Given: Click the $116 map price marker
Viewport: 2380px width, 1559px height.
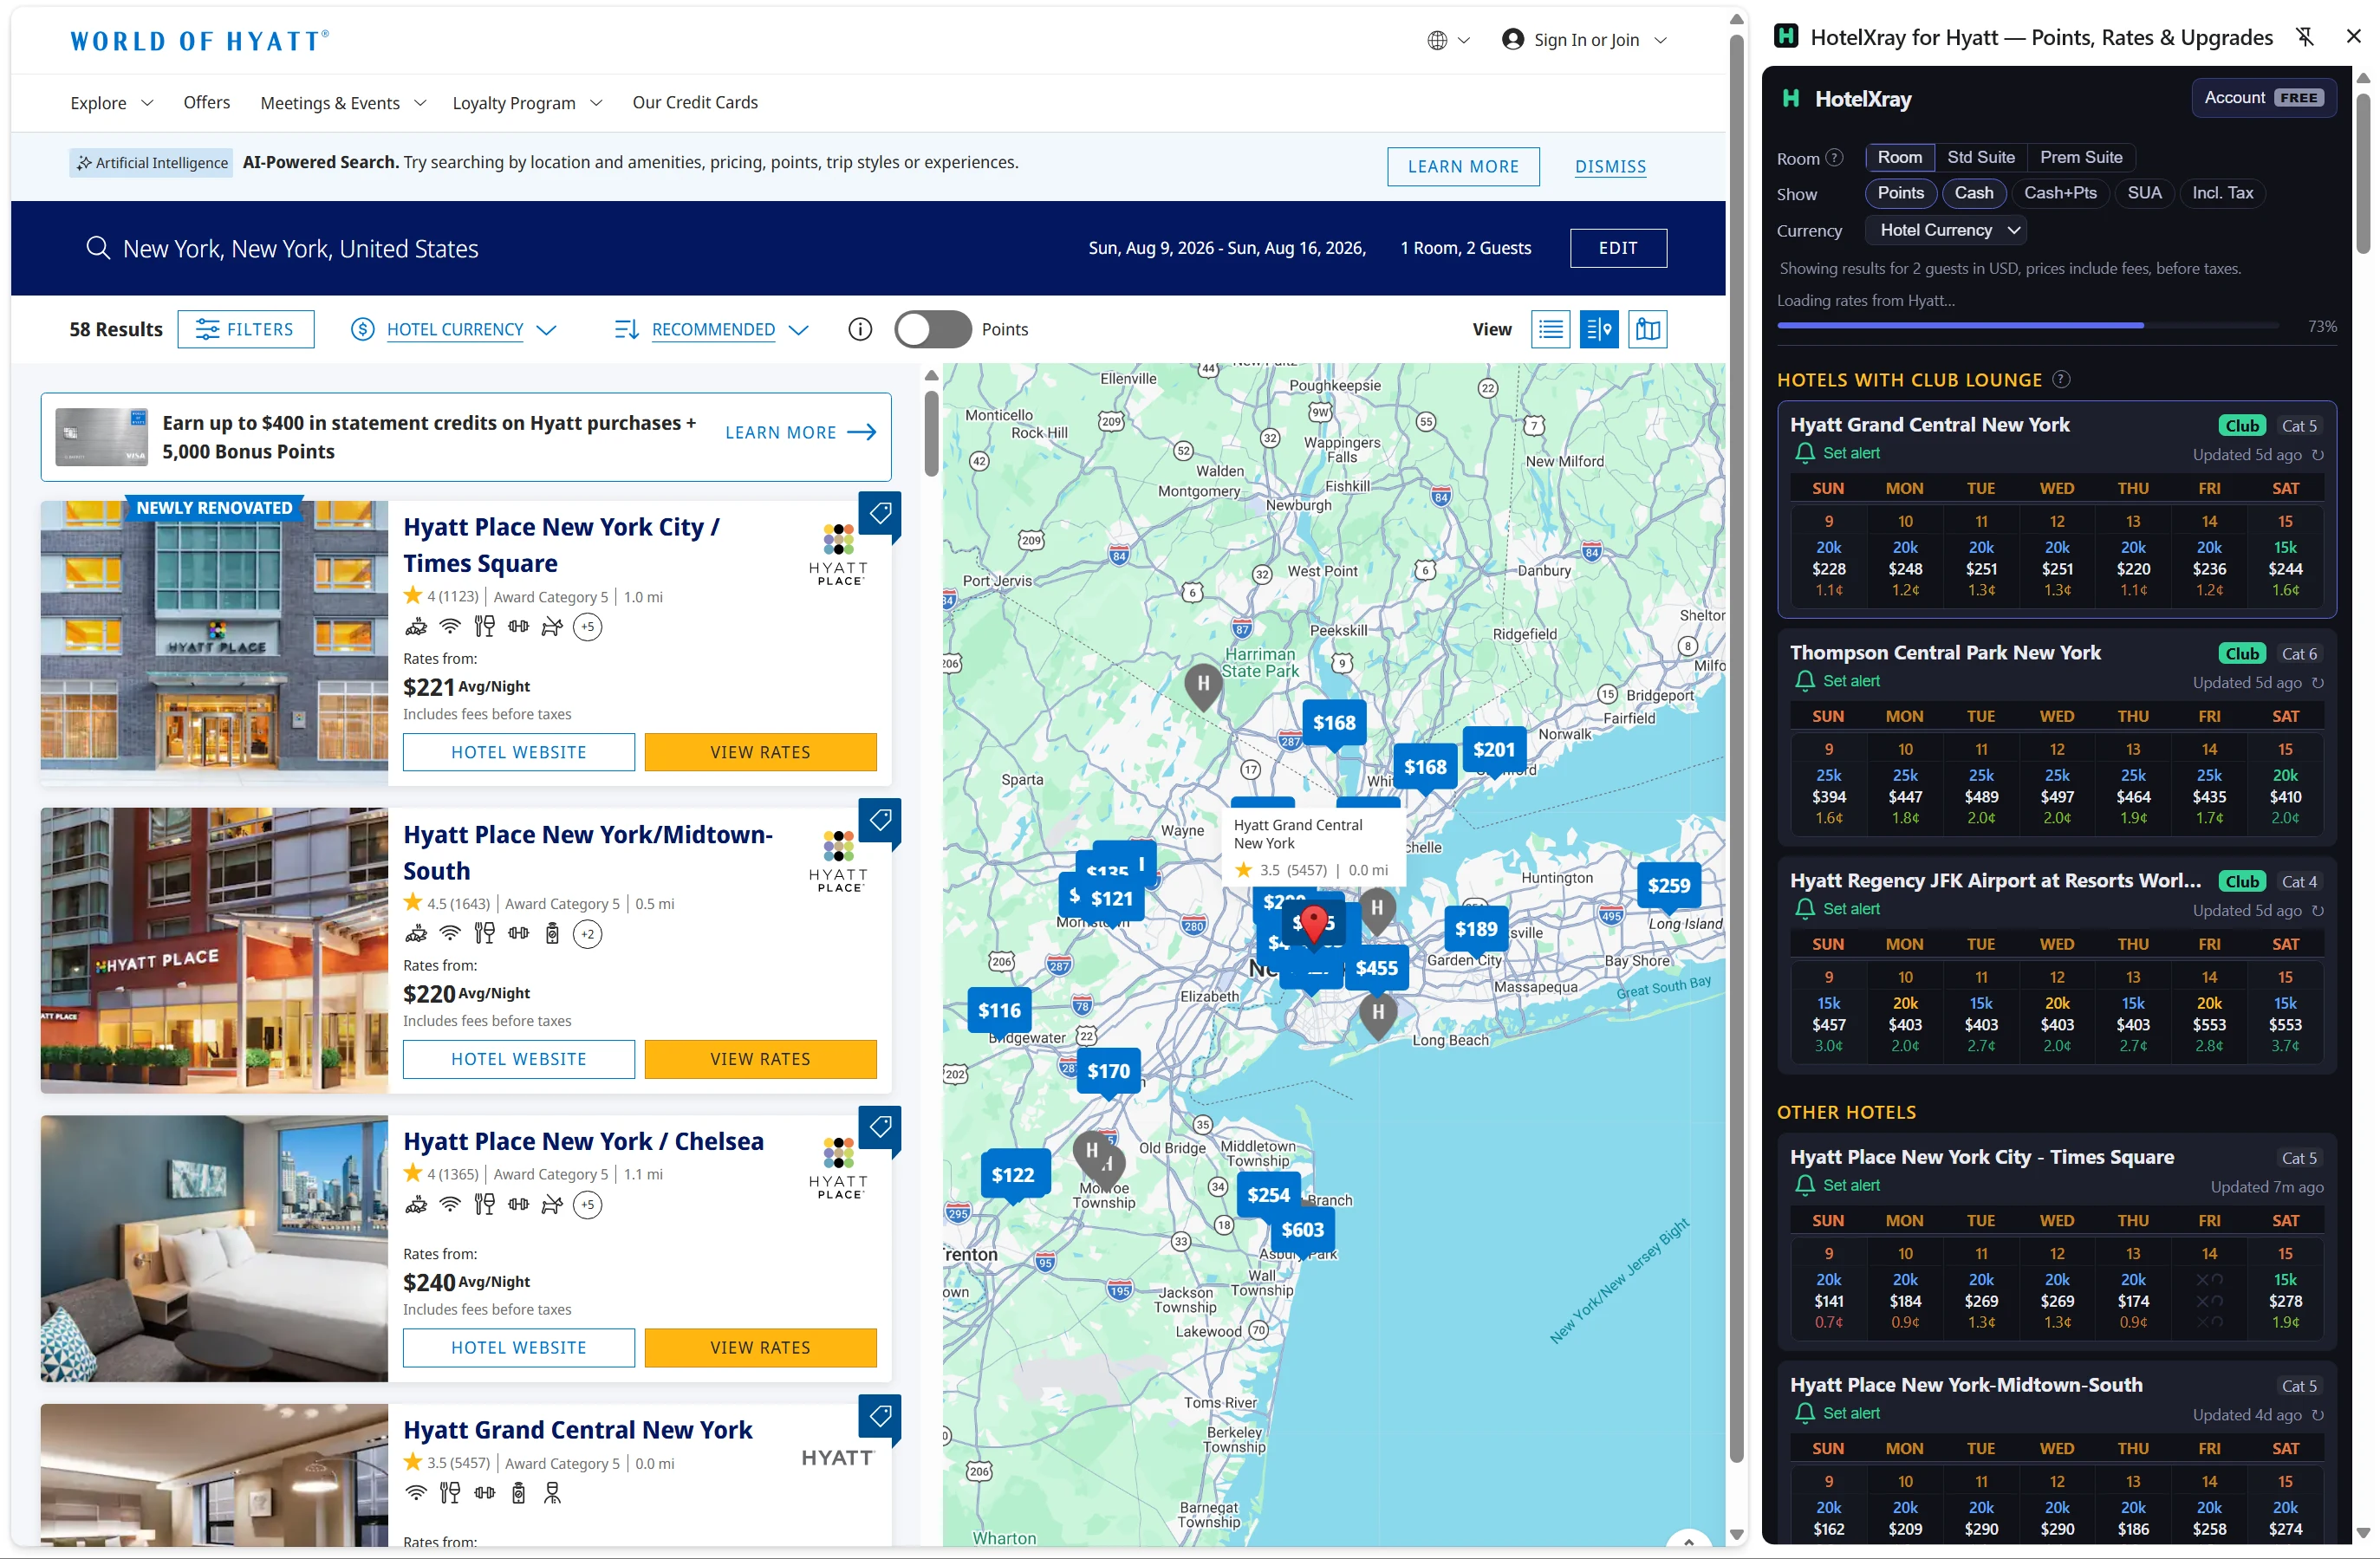Looking at the screenshot, I should 999,1011.
